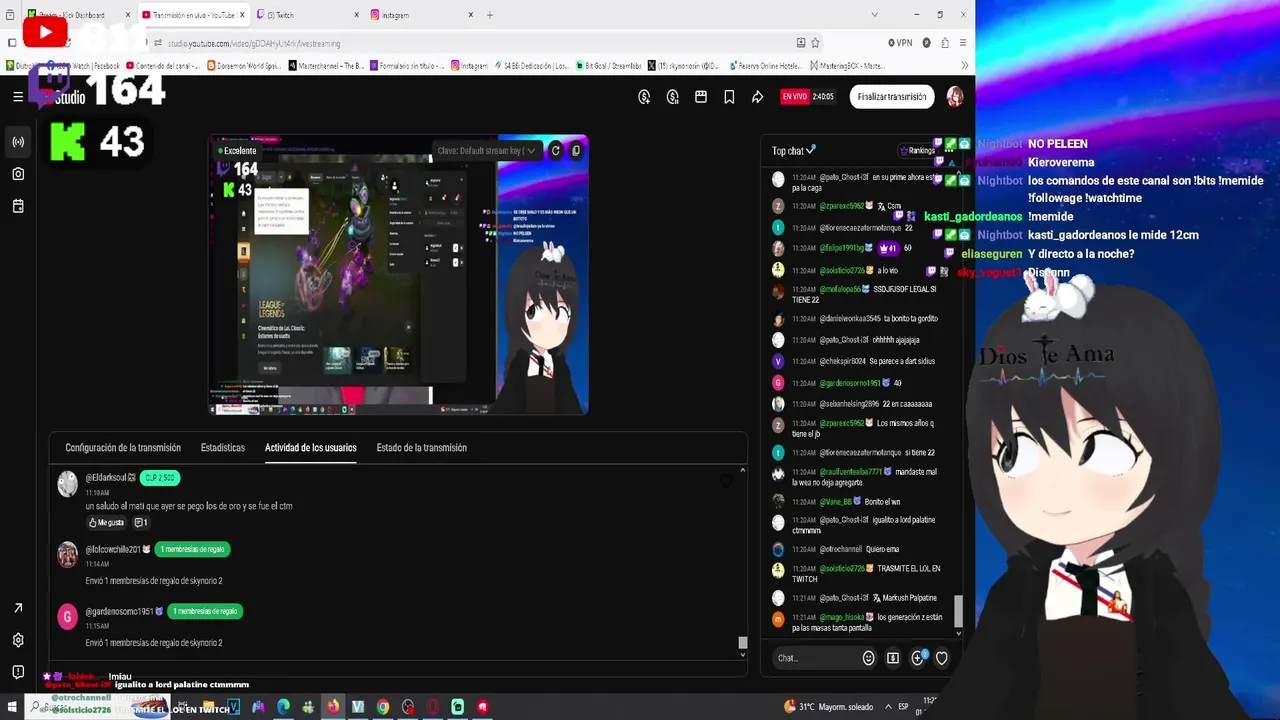This screenshot has height=720, width=1280.
Task: Click the first monetization dollar icon
Action: pyautogui.click(x=644, y=97)
